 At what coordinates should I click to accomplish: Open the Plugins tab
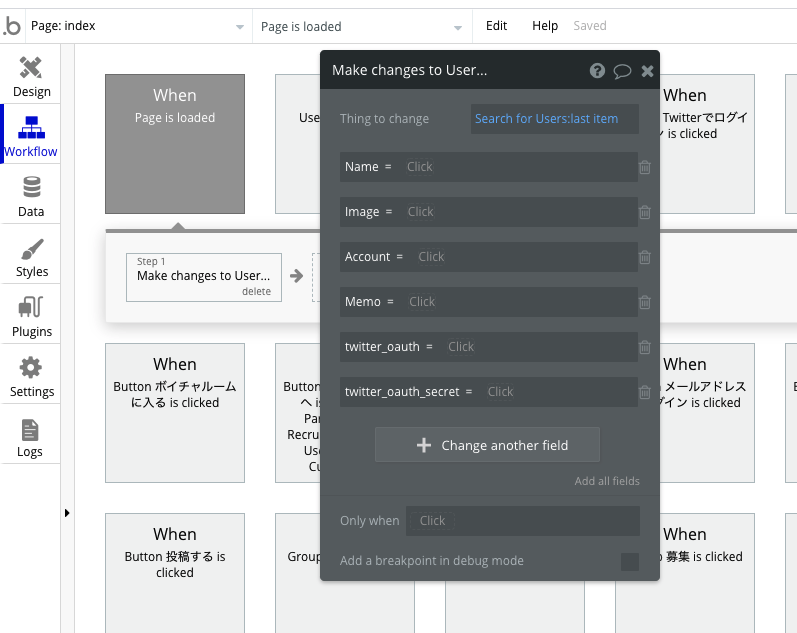click(x=32, y=316)
